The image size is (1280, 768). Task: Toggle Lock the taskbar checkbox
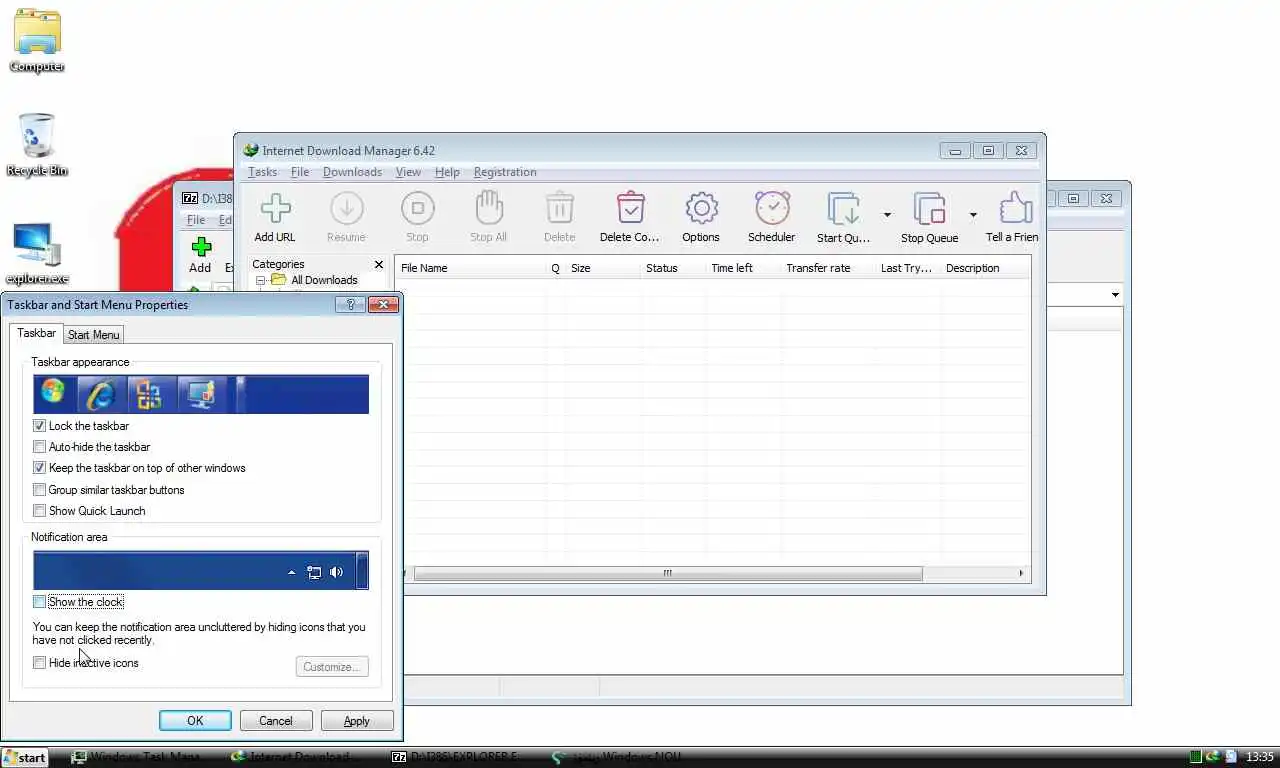tap(40, 426)
